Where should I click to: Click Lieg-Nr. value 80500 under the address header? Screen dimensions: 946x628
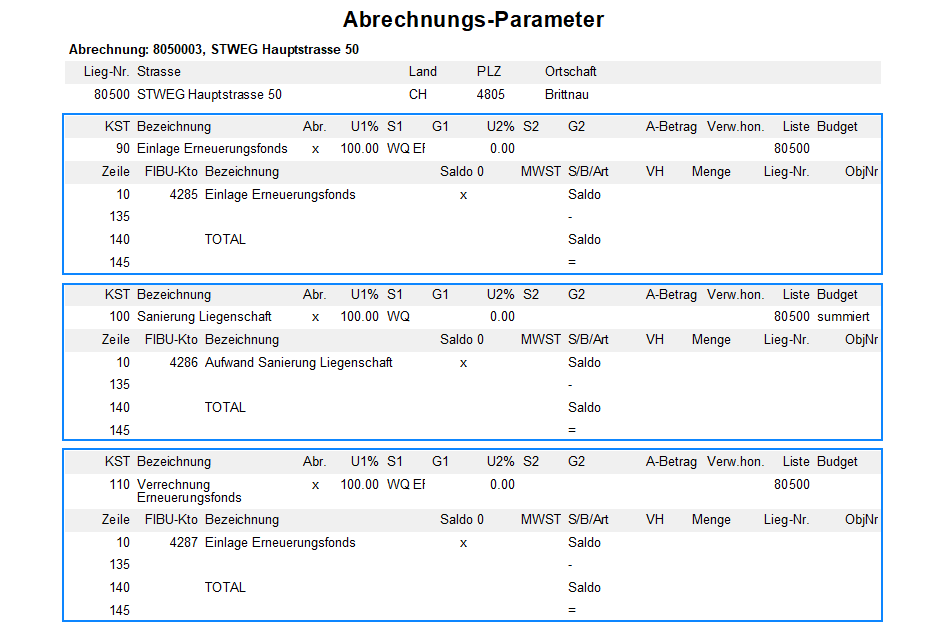click(112, 95)
